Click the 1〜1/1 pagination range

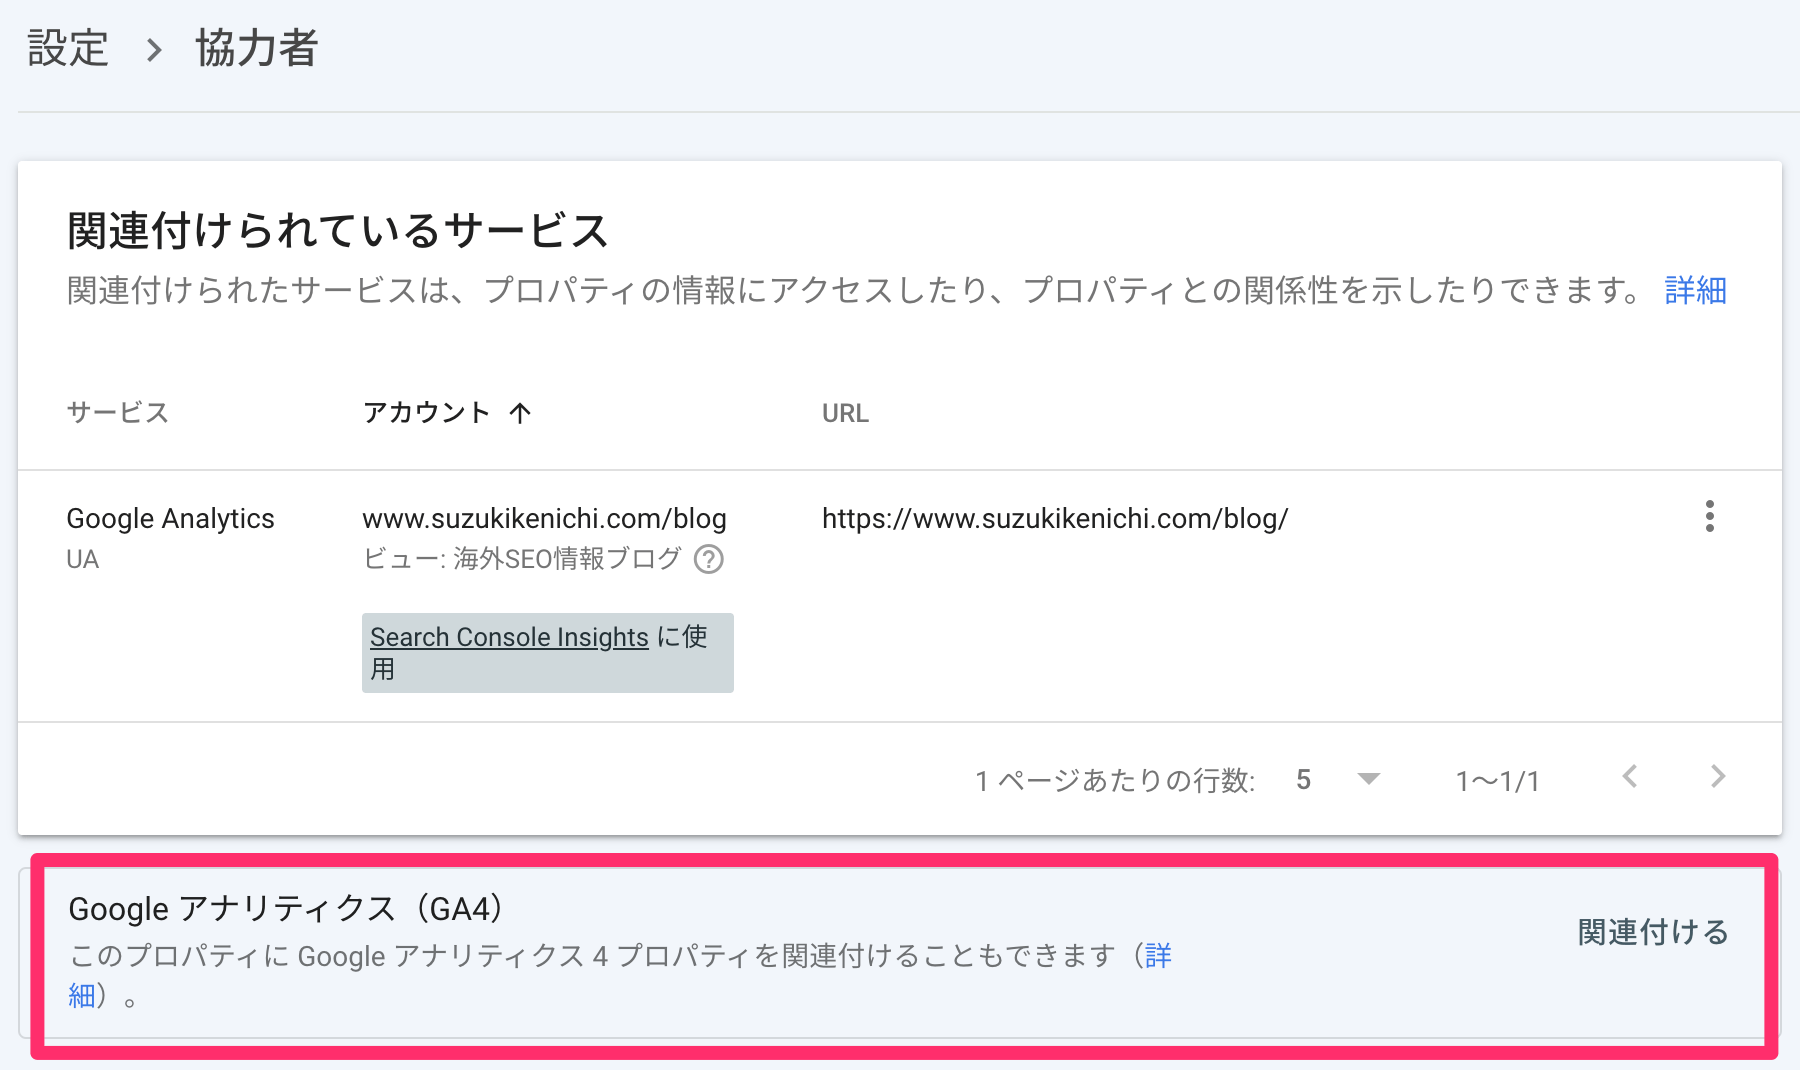[1497, 780]
